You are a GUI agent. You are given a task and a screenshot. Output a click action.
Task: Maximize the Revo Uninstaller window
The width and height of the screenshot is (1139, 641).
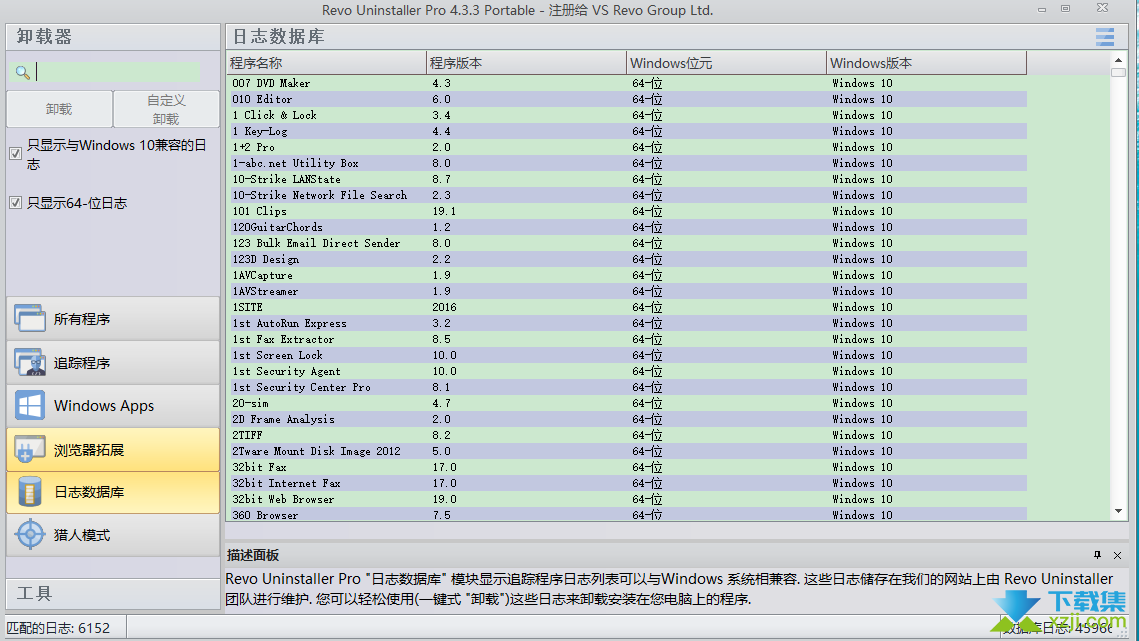click(x=1066, y=9)
